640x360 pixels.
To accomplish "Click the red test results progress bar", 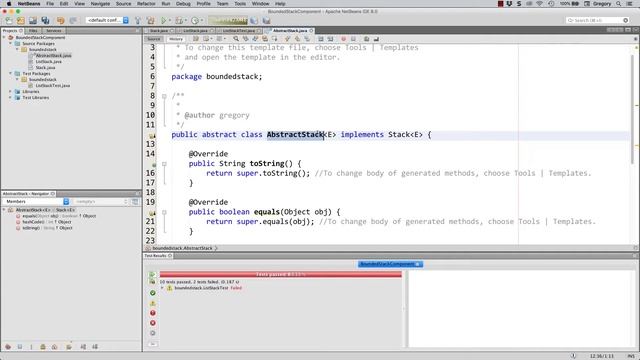I will pos(280,274).
